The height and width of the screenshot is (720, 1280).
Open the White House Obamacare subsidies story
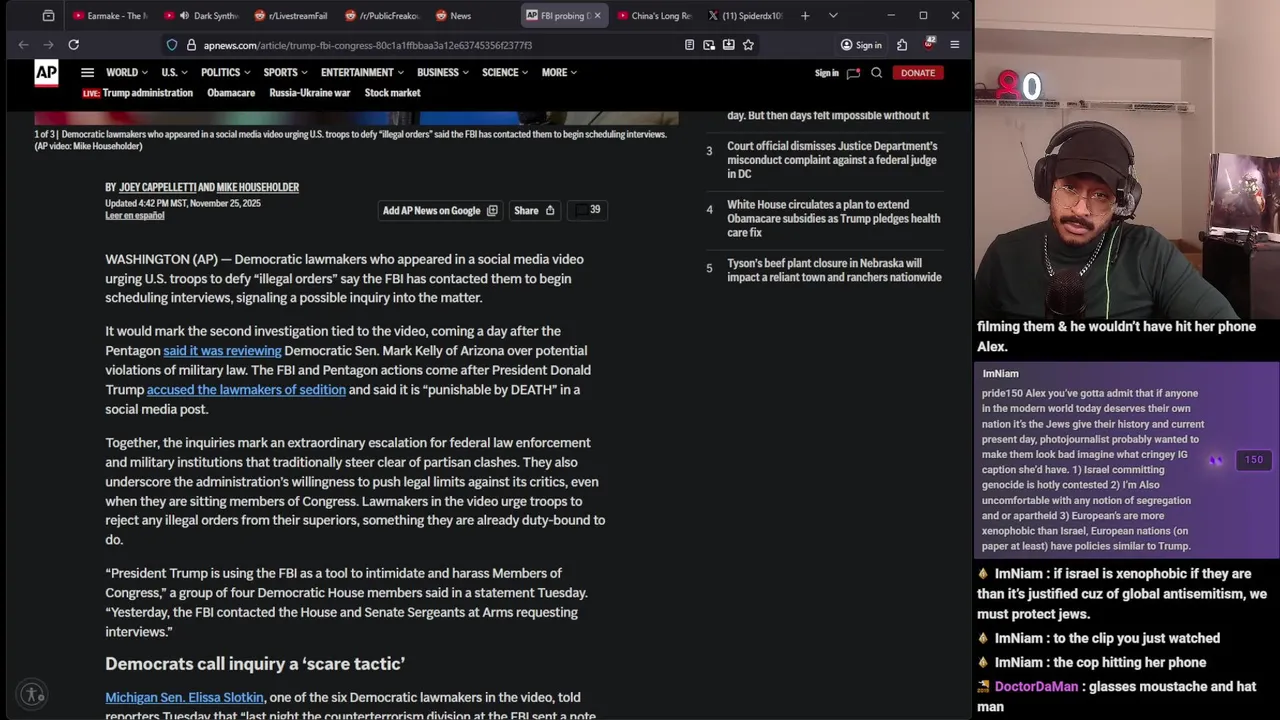pyautogui.click(x=833, y=218)
